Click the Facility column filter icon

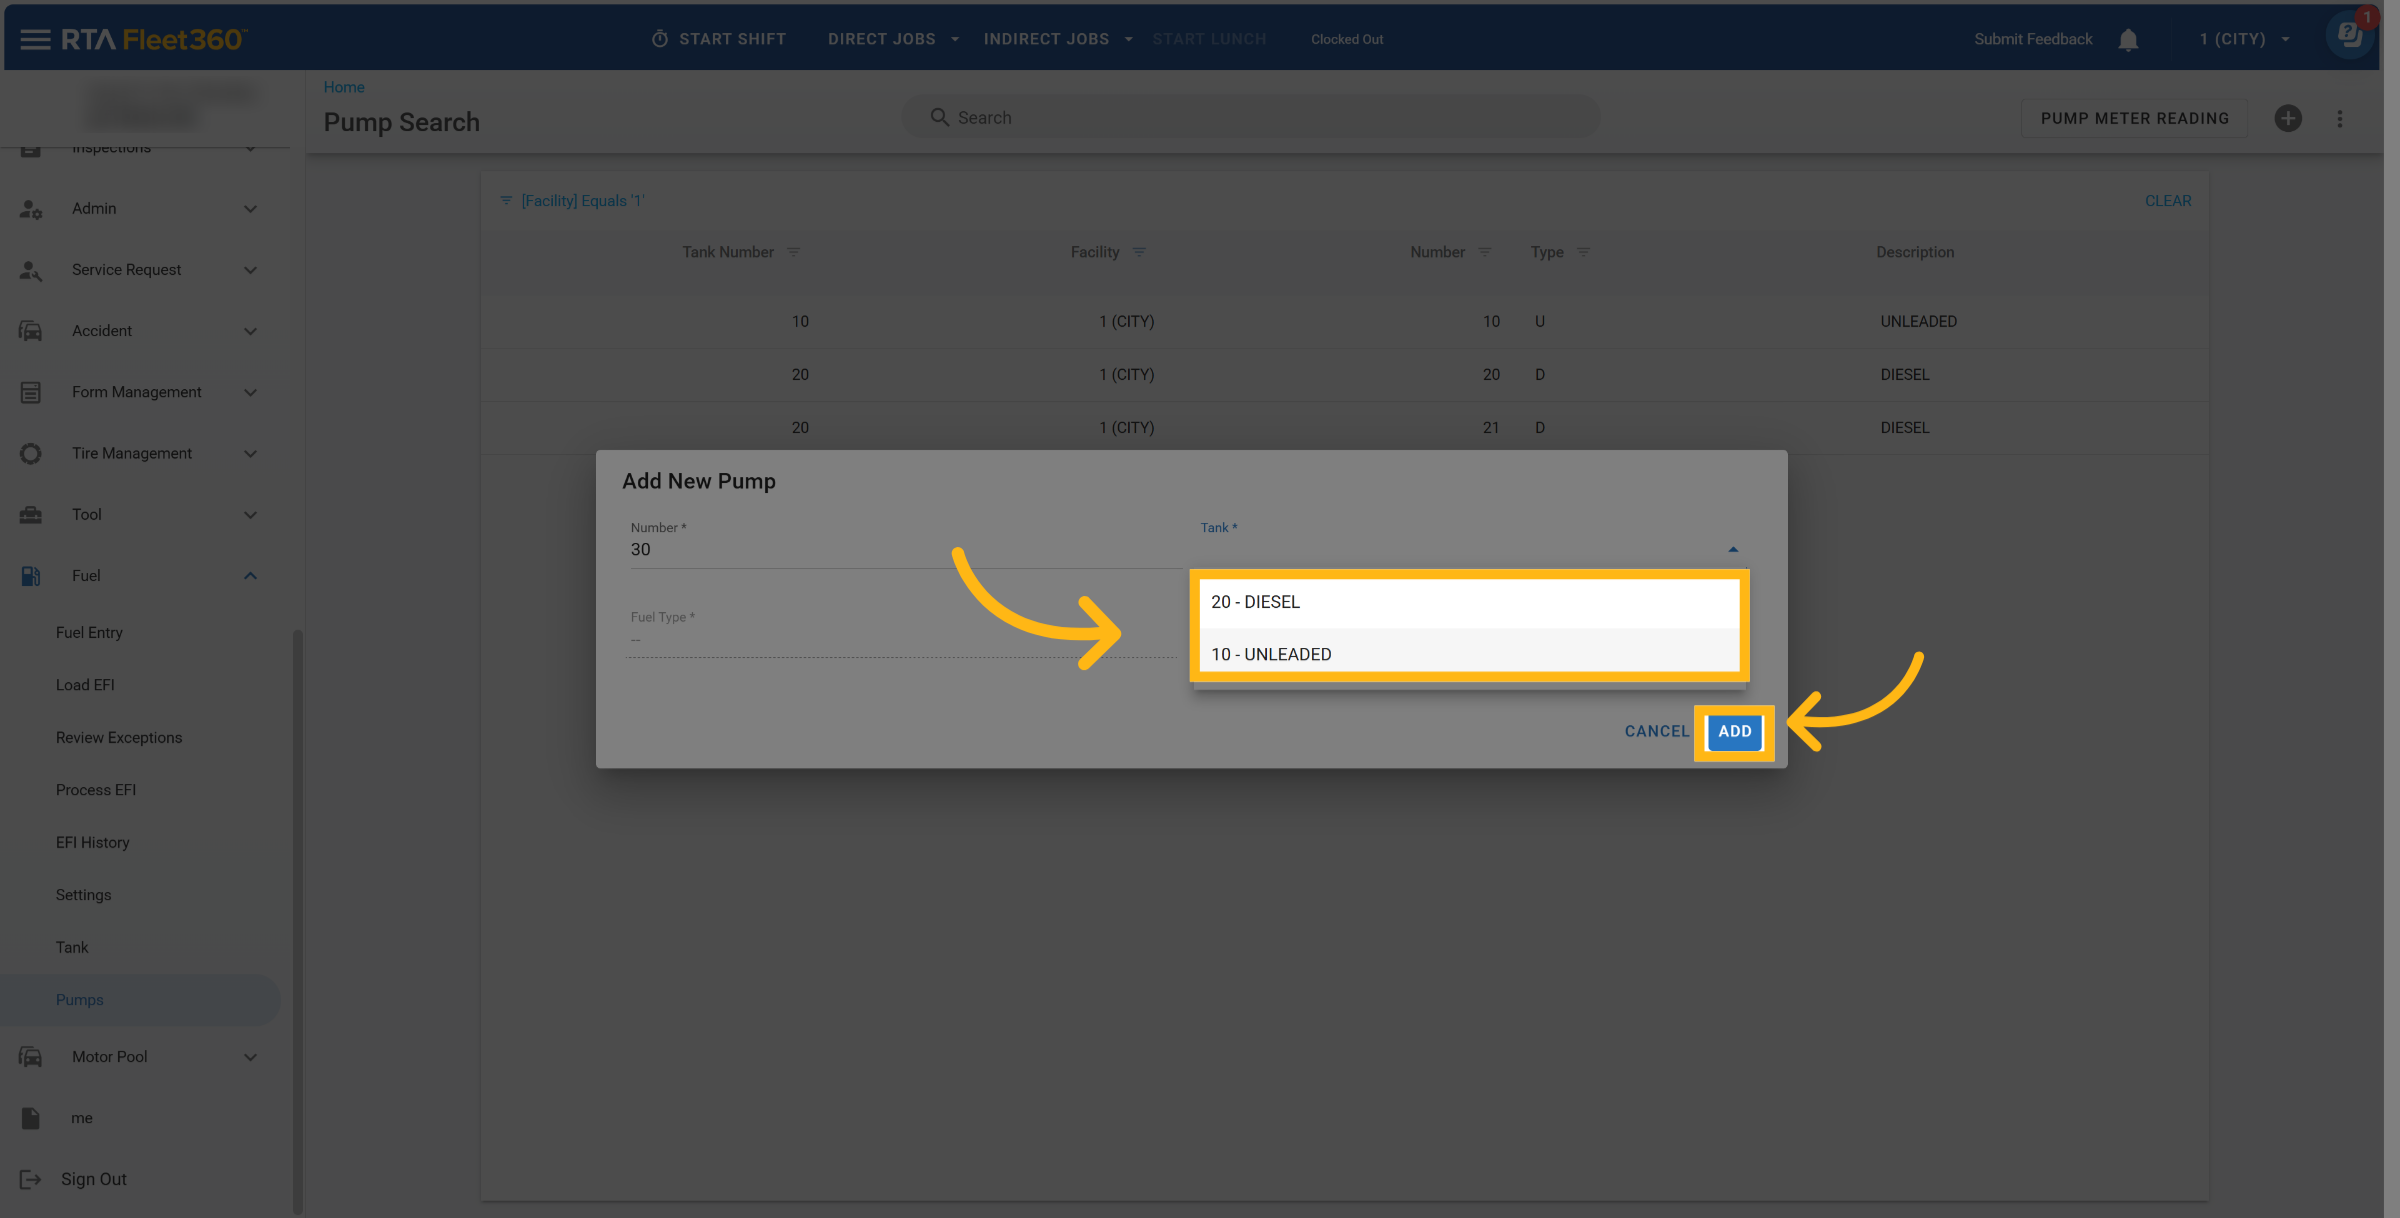pyautogui.click(x=1139, y=252)
